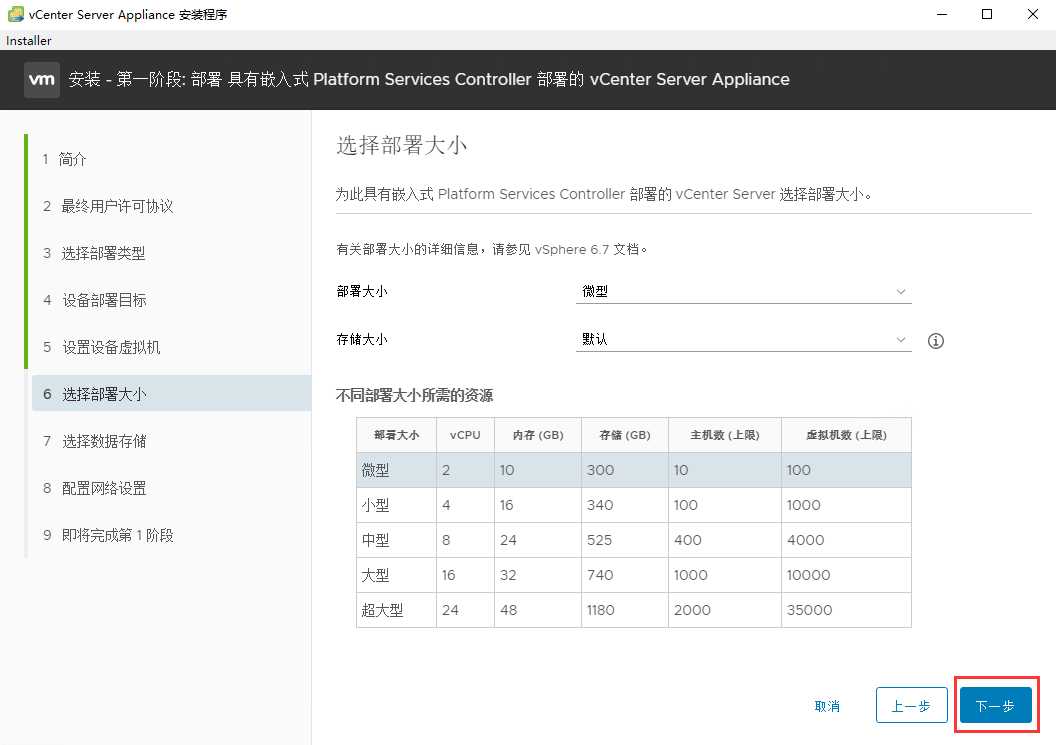Open the 存储大小 dropdown showing 默认
The image size is (1056, 745).
click(x=743, y=339)
